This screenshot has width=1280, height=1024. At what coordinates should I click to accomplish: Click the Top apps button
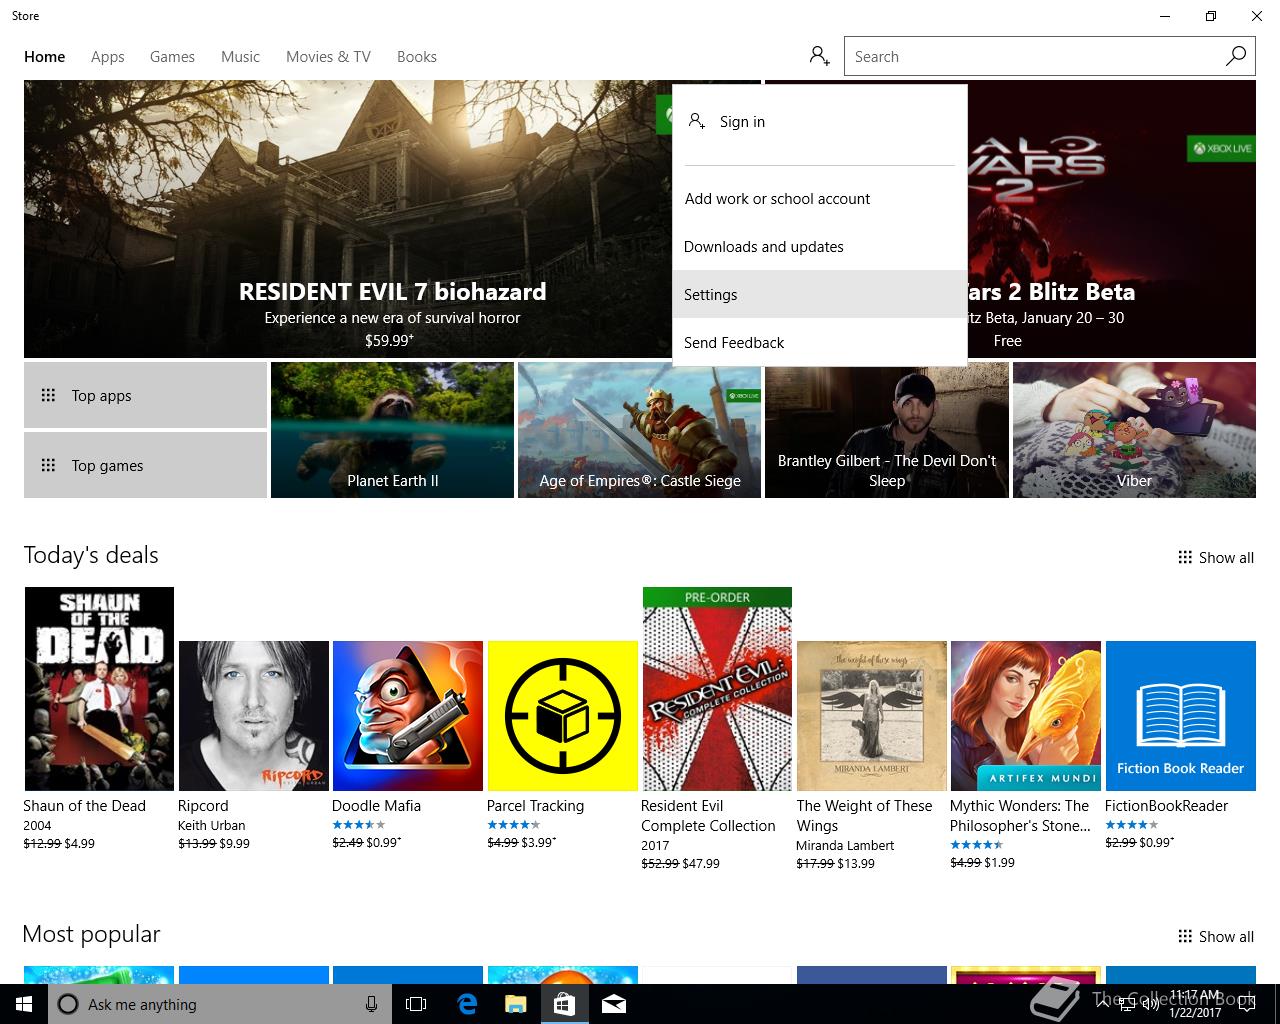(145, 395)
